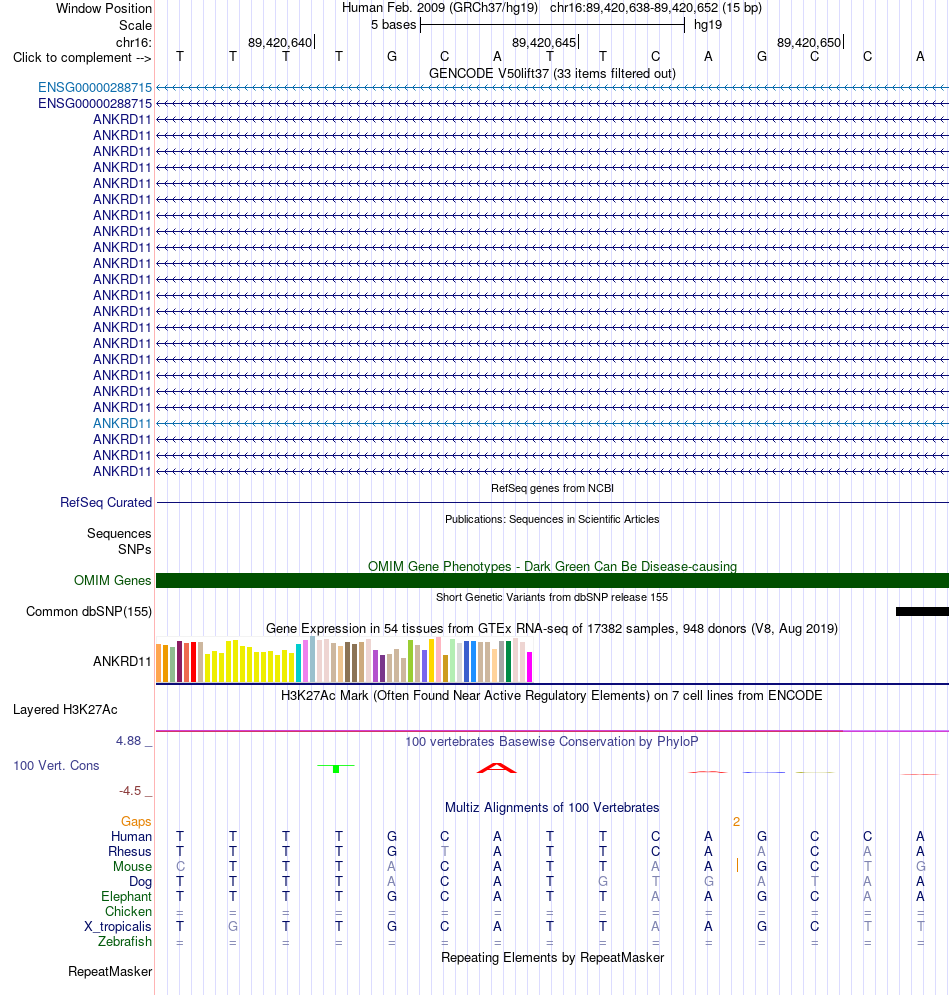The image size is (950, 995).
Task: Click the -4.5 lower scale value
Action: coord(130,791)
